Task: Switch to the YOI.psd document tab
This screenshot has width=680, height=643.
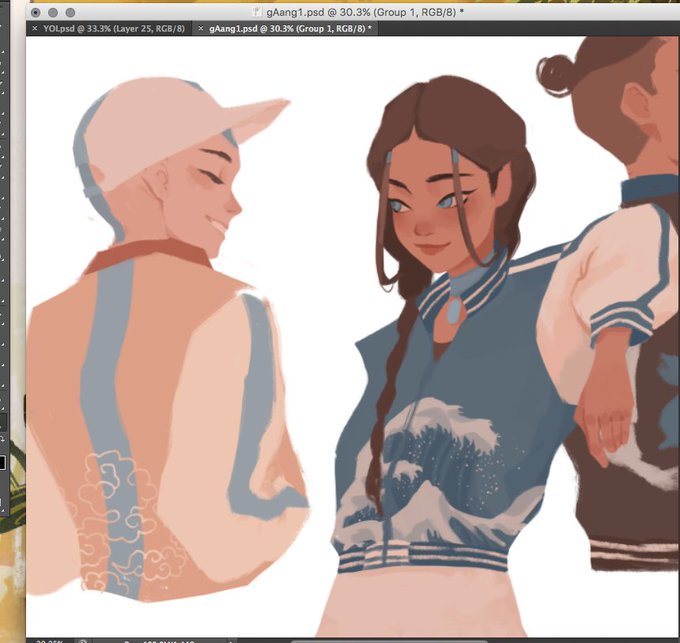Action: point(114,29)
